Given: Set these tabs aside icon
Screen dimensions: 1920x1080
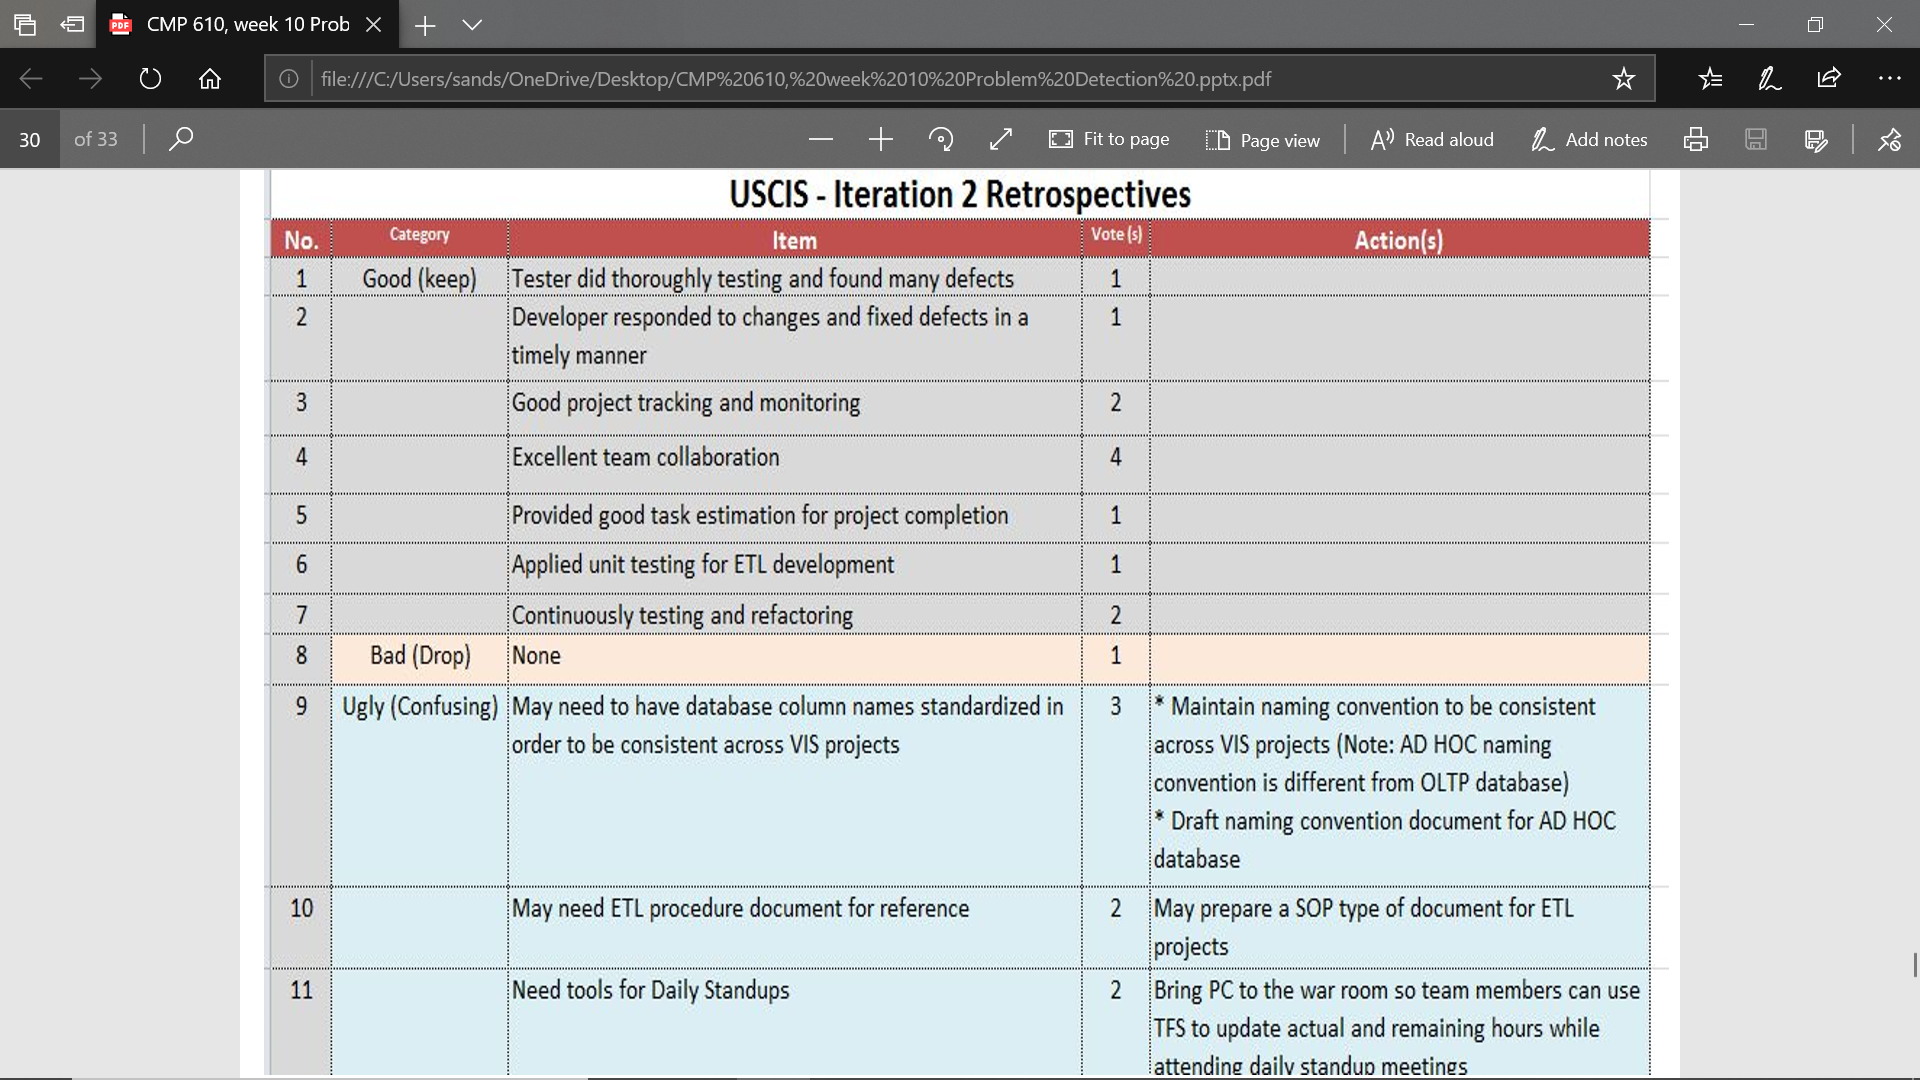Looking at the screenshot, I should pyautogui.click(x=72, y=24).
